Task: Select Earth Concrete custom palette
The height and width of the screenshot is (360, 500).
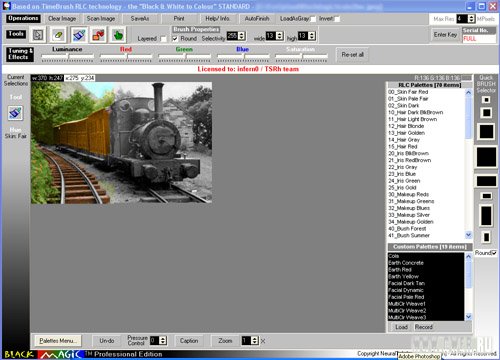Action: tap(426, 263)
